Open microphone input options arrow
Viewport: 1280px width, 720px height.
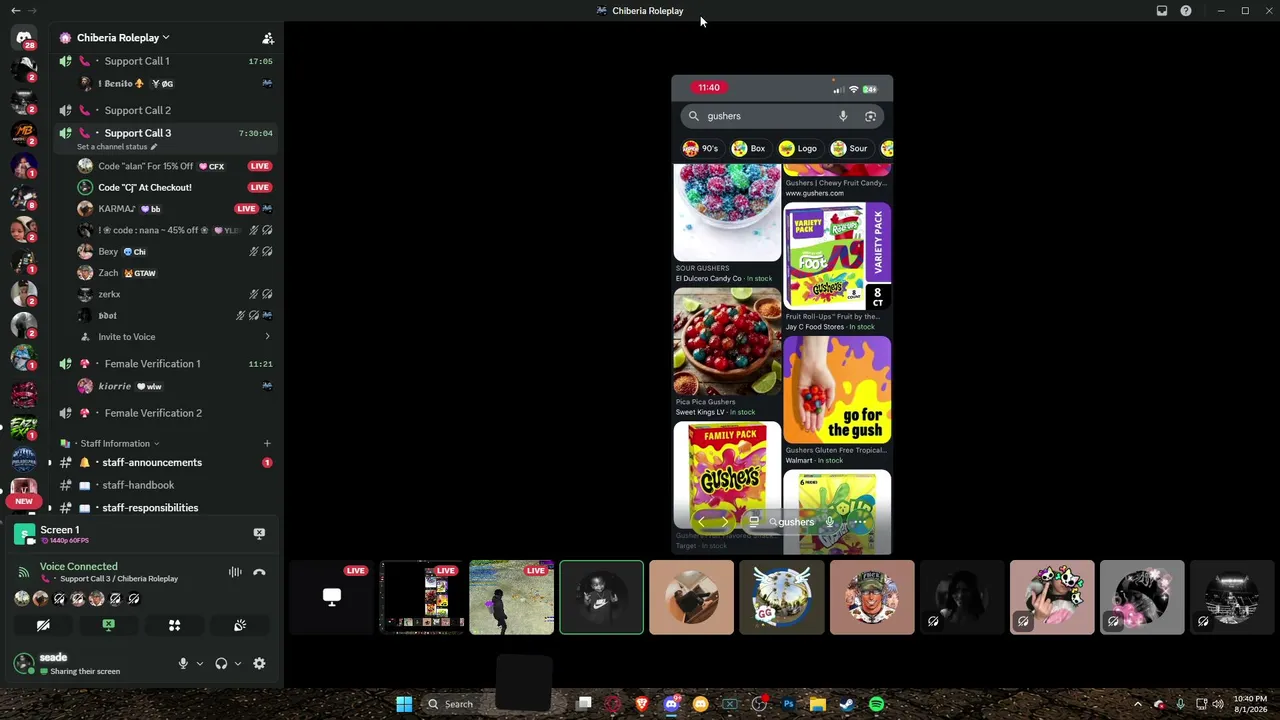pyautogui.click(x=199, y=663)
